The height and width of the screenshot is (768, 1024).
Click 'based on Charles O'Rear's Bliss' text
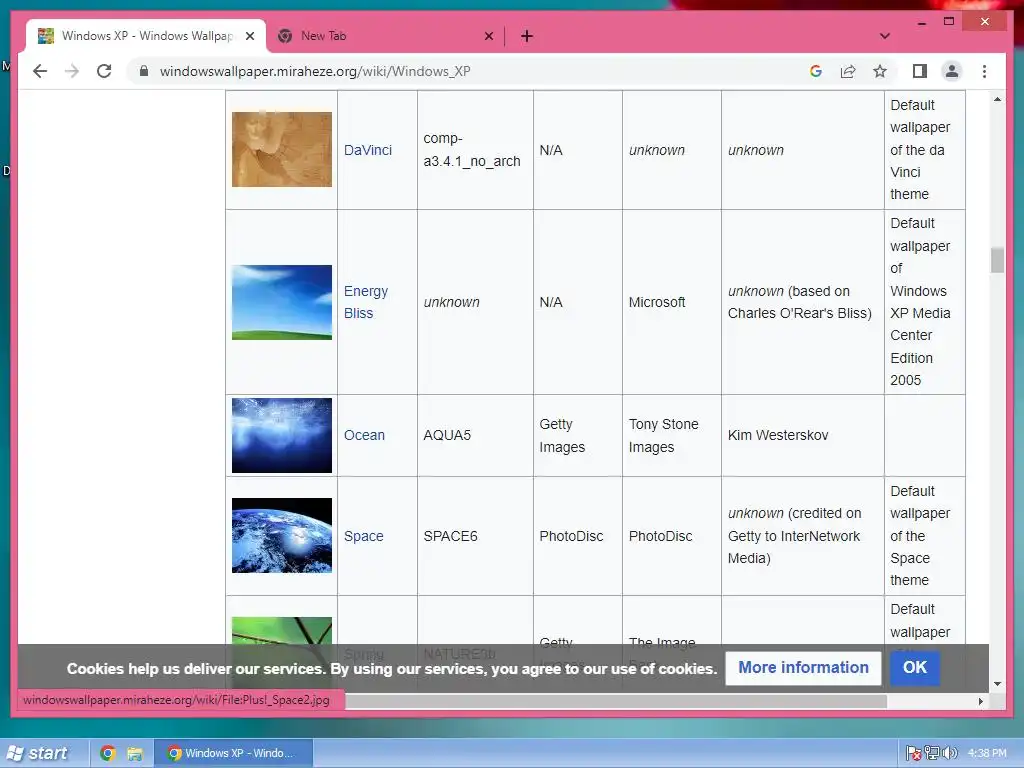coord(800,302)
